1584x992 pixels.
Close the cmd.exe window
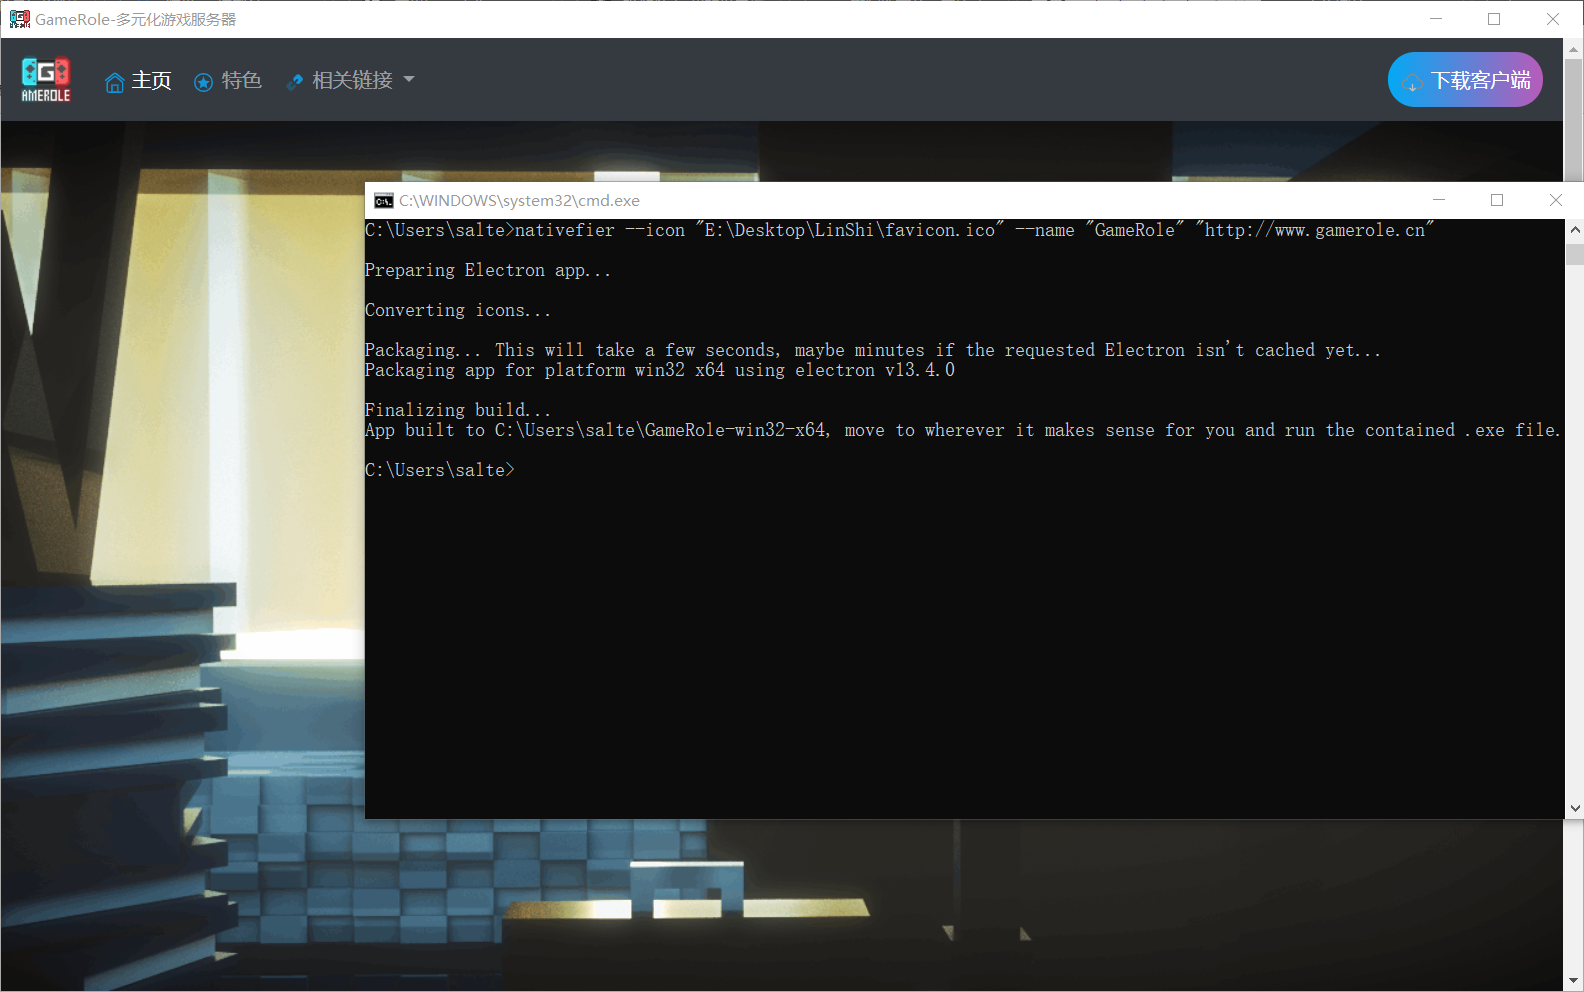tap(1555, 200)
